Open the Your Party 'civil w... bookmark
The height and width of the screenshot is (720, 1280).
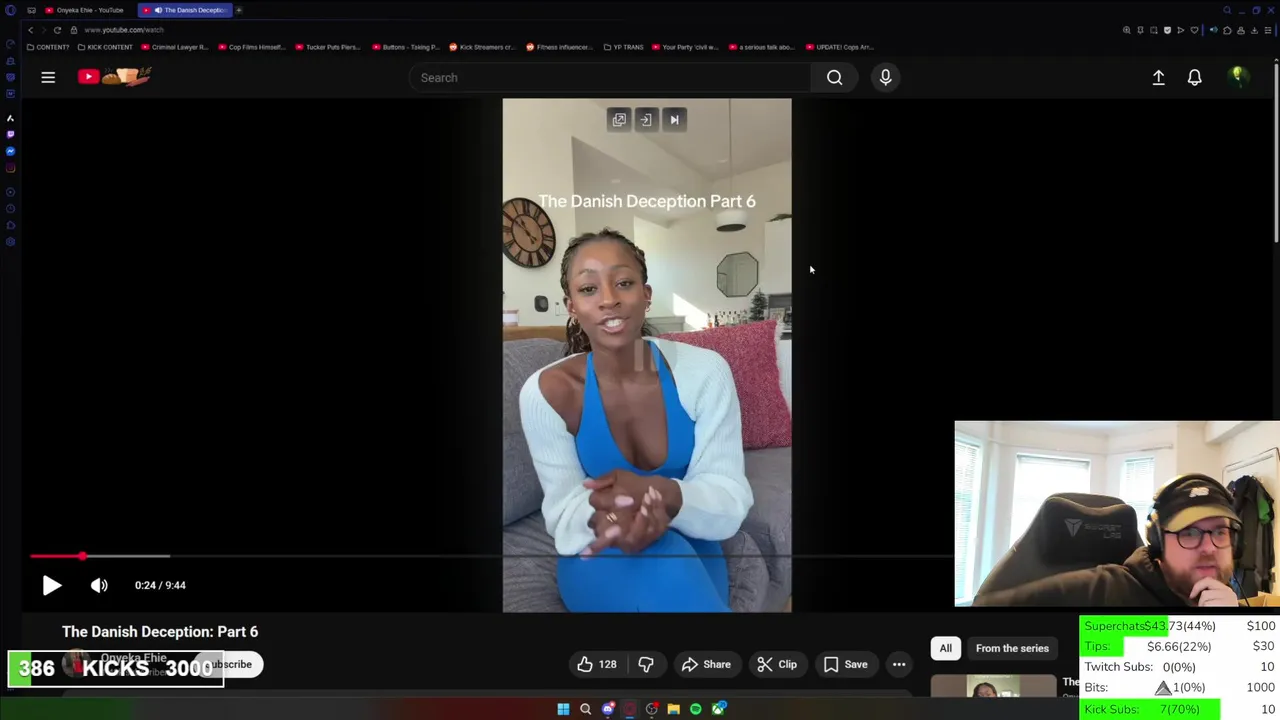pos(686,47)
